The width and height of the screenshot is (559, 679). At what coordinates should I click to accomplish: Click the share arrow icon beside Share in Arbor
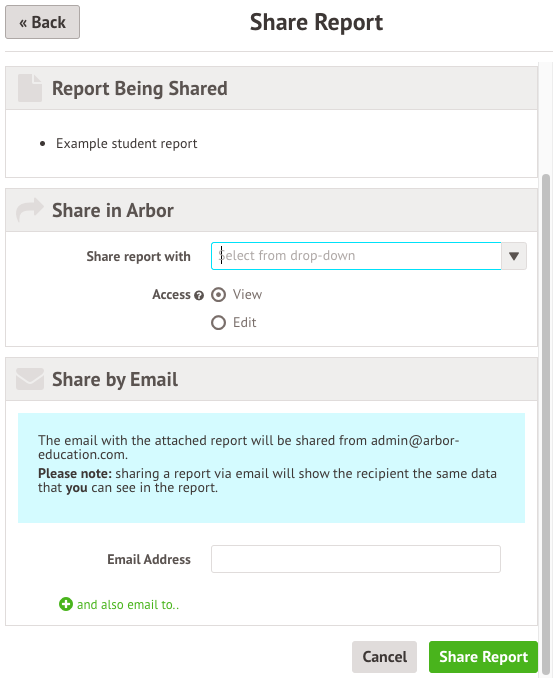[x=29, y=210]
